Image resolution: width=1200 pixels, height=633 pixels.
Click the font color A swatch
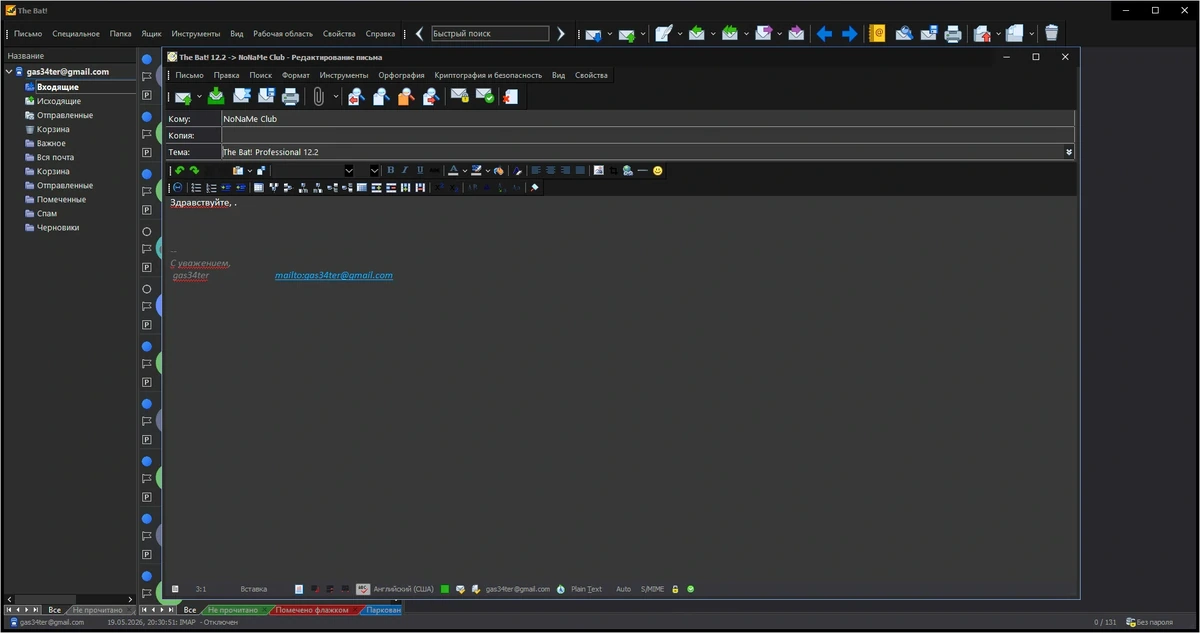point(453,170)
